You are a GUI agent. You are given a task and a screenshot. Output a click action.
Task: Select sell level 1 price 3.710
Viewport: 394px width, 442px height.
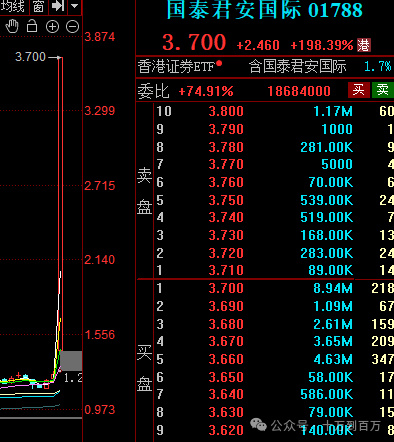pyautogui.click(x=226, y=270)
